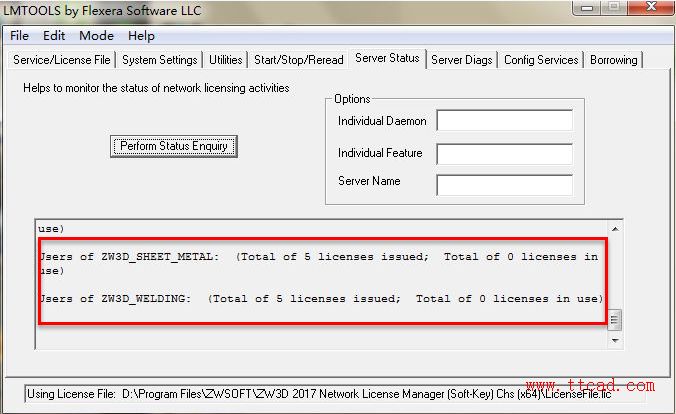Select the Server Status tab

pos(387,58)
